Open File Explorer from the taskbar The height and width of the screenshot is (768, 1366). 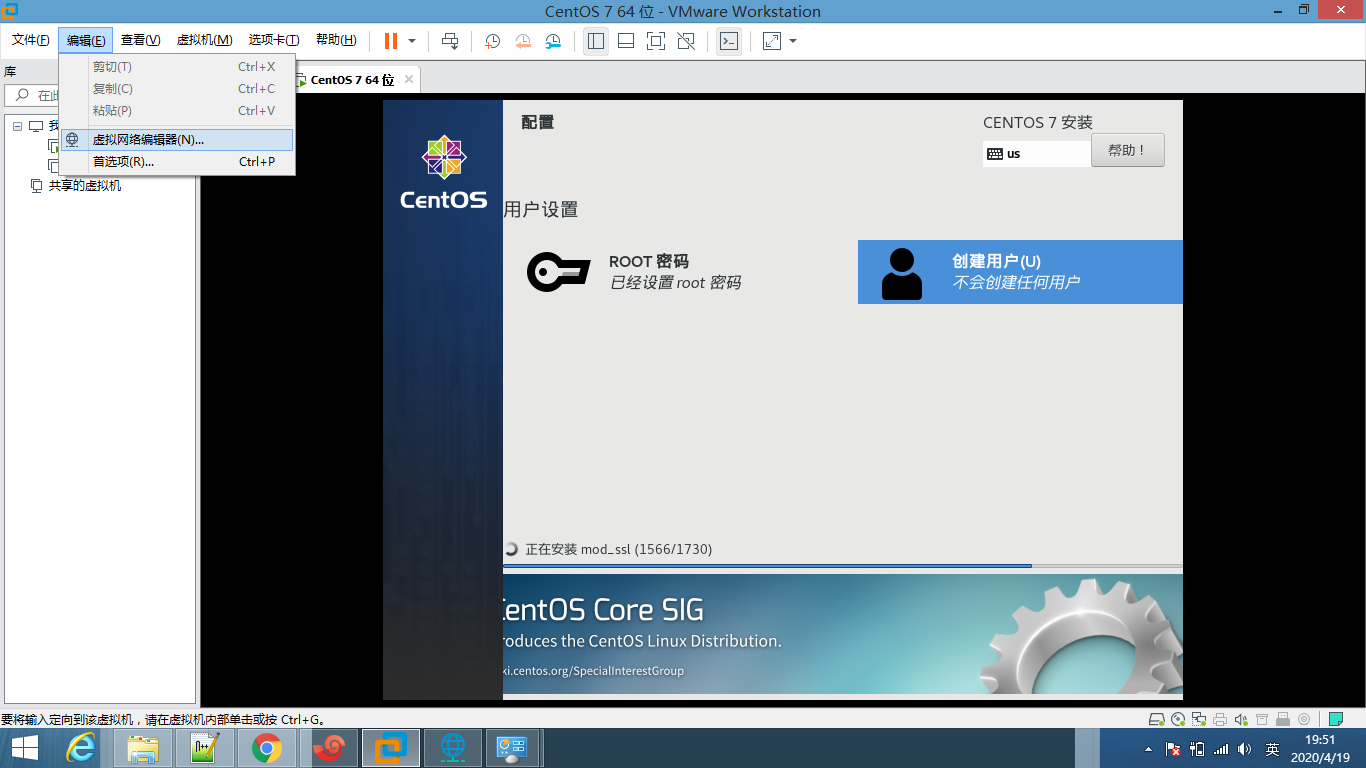143,748
